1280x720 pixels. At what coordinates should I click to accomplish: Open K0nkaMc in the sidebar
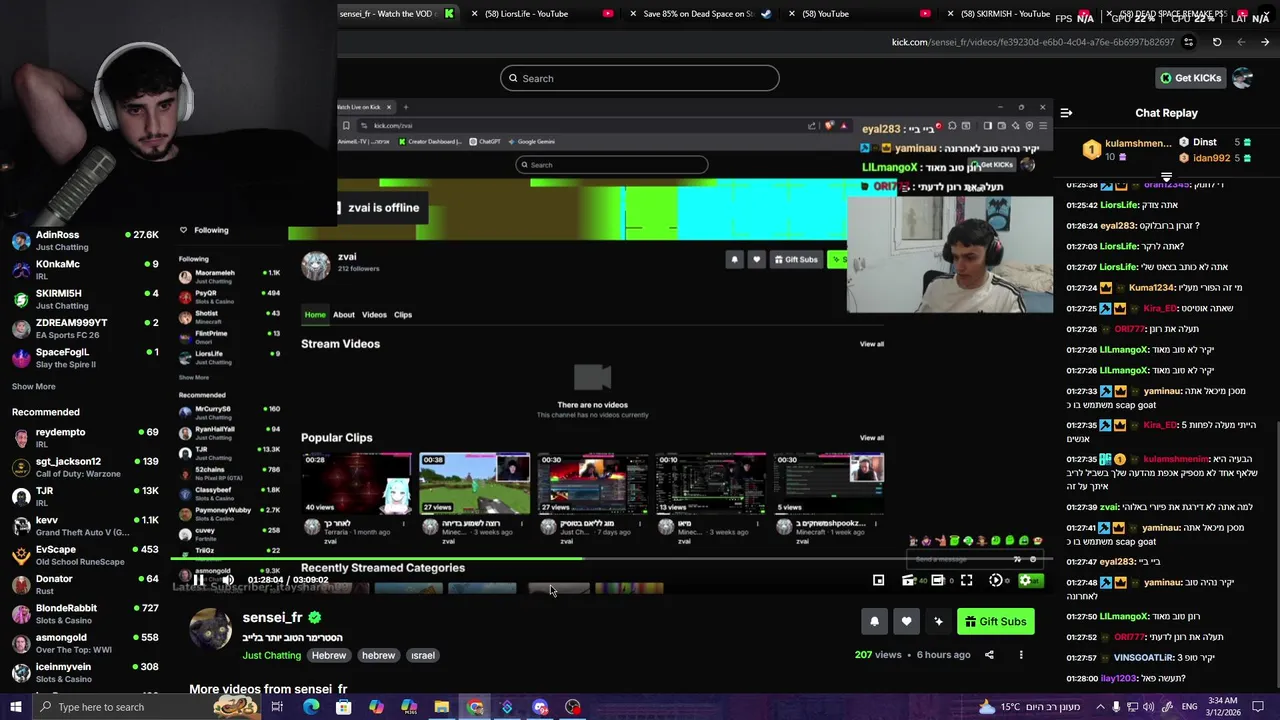coord(85,270)
